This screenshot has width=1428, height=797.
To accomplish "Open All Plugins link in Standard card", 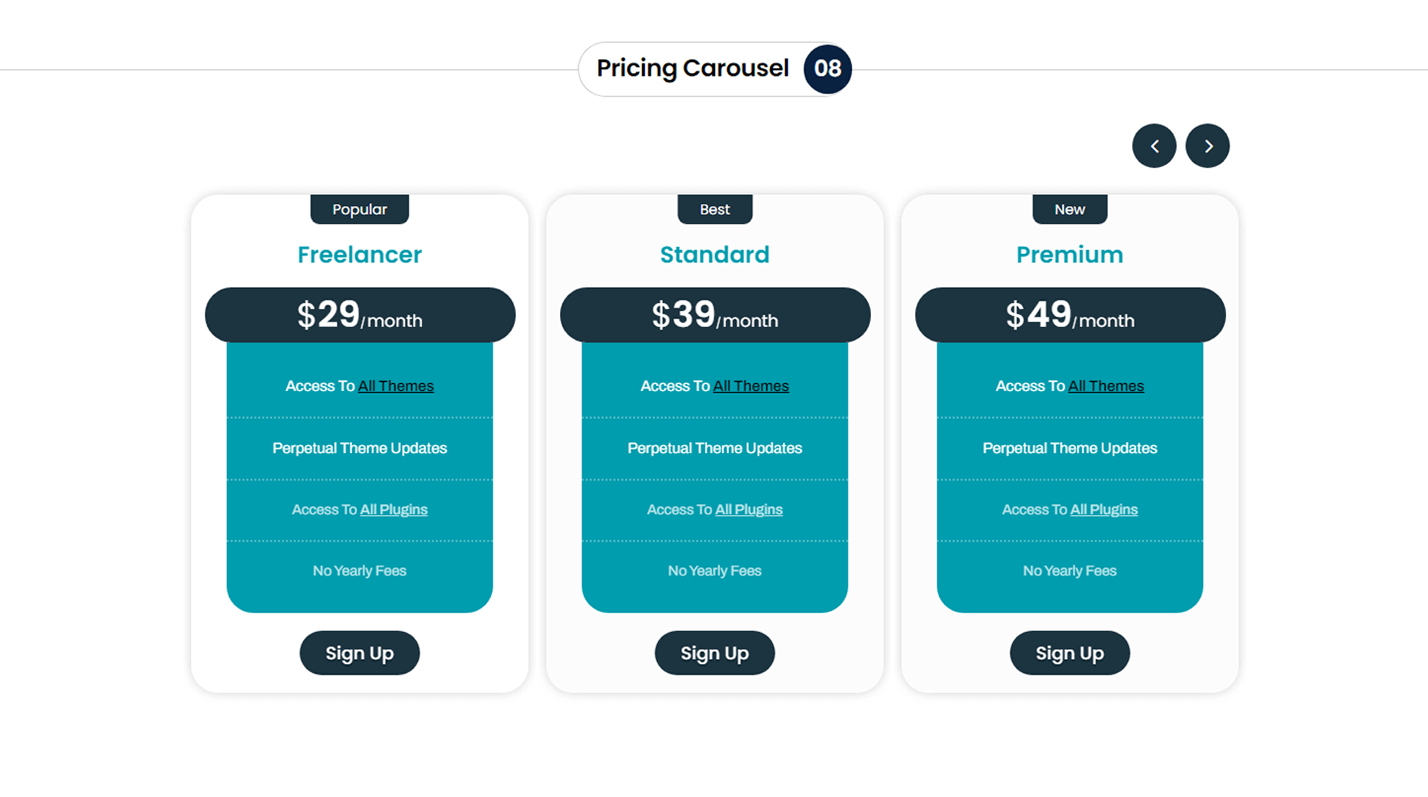I will click(x=749, y=510).
